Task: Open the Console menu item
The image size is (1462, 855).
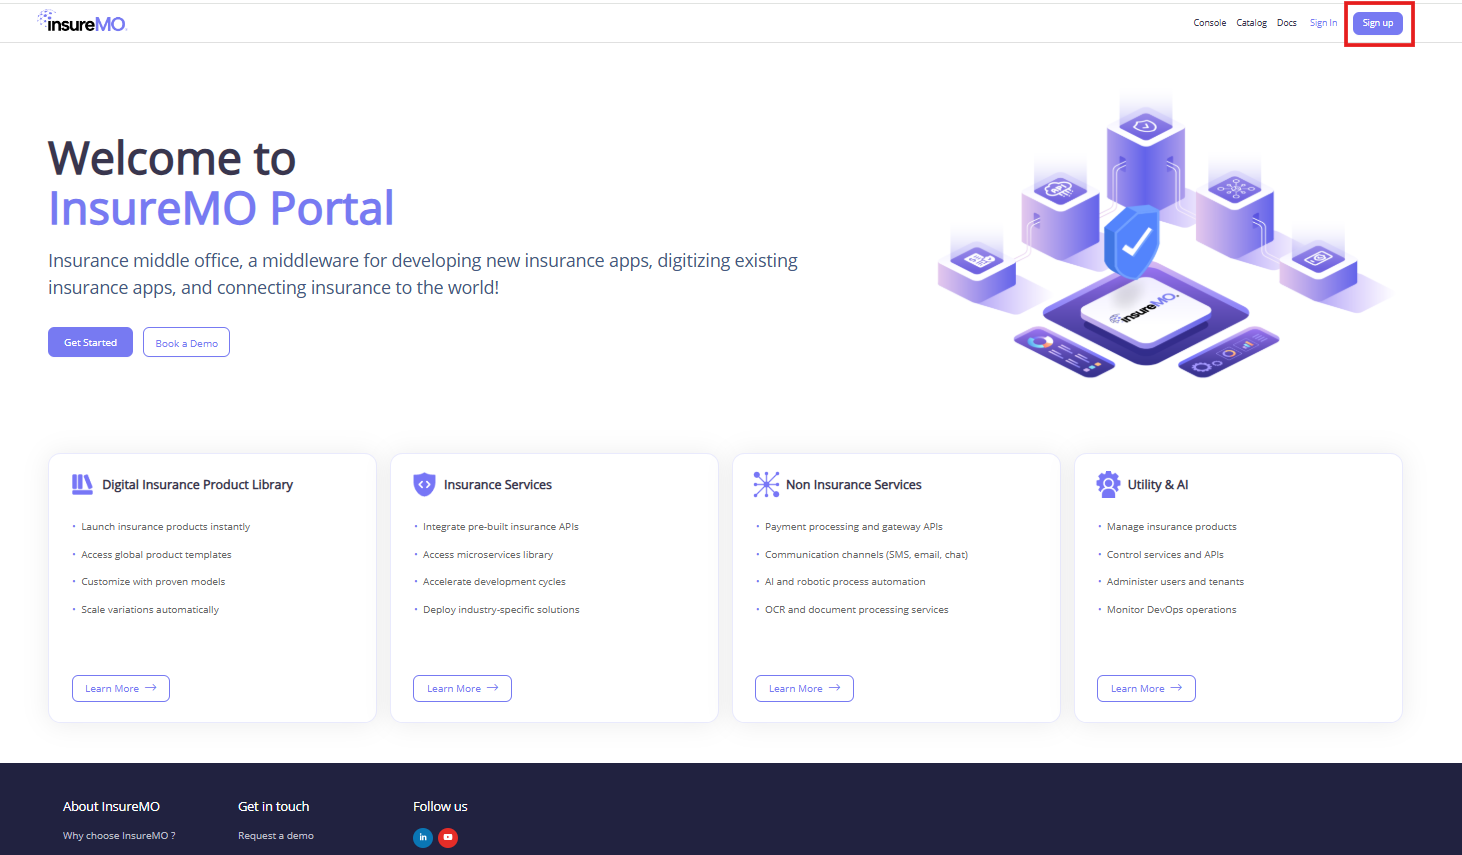Action: click(x=1210, y=23)
